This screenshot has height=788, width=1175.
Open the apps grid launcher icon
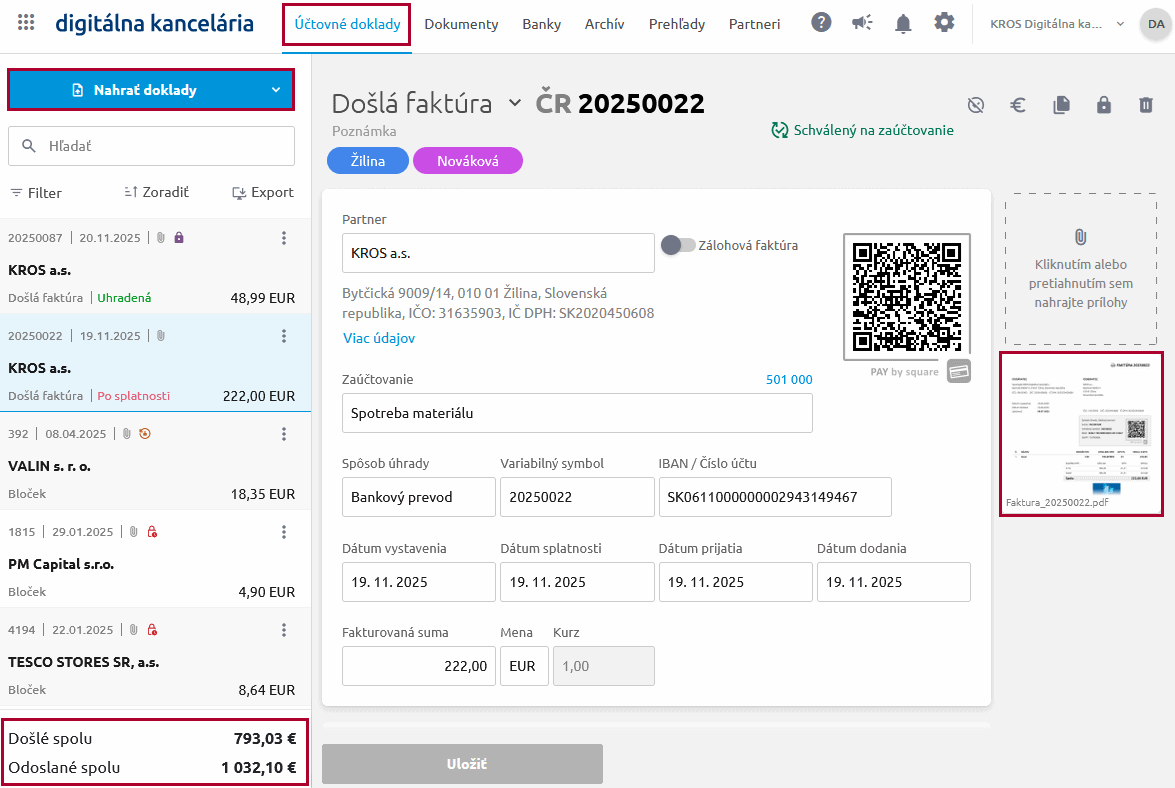[x=27, y=23]
